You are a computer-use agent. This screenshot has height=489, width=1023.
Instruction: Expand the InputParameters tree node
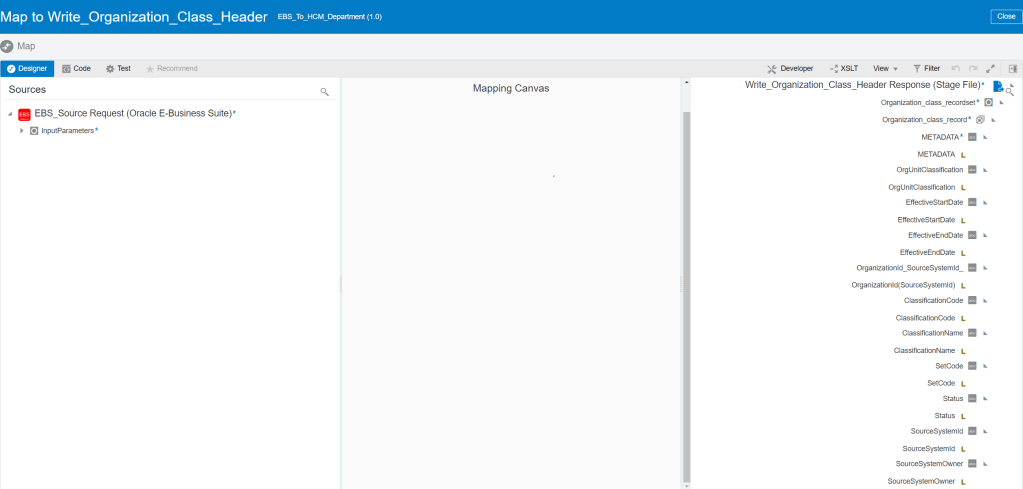[22, 131]
